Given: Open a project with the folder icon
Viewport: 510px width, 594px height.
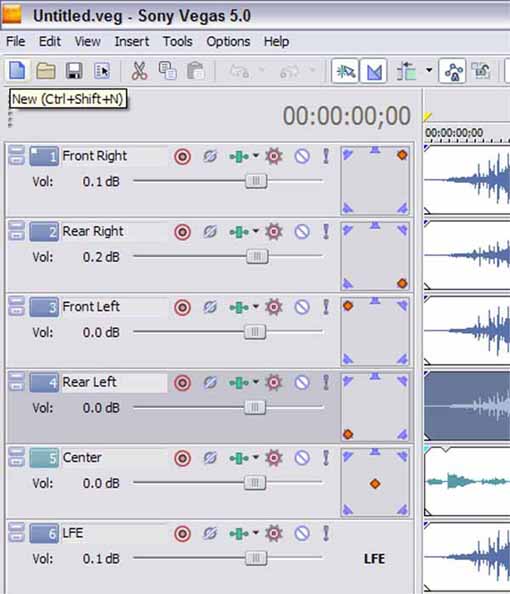Looking at the screenshot, I should pos(46,71).
